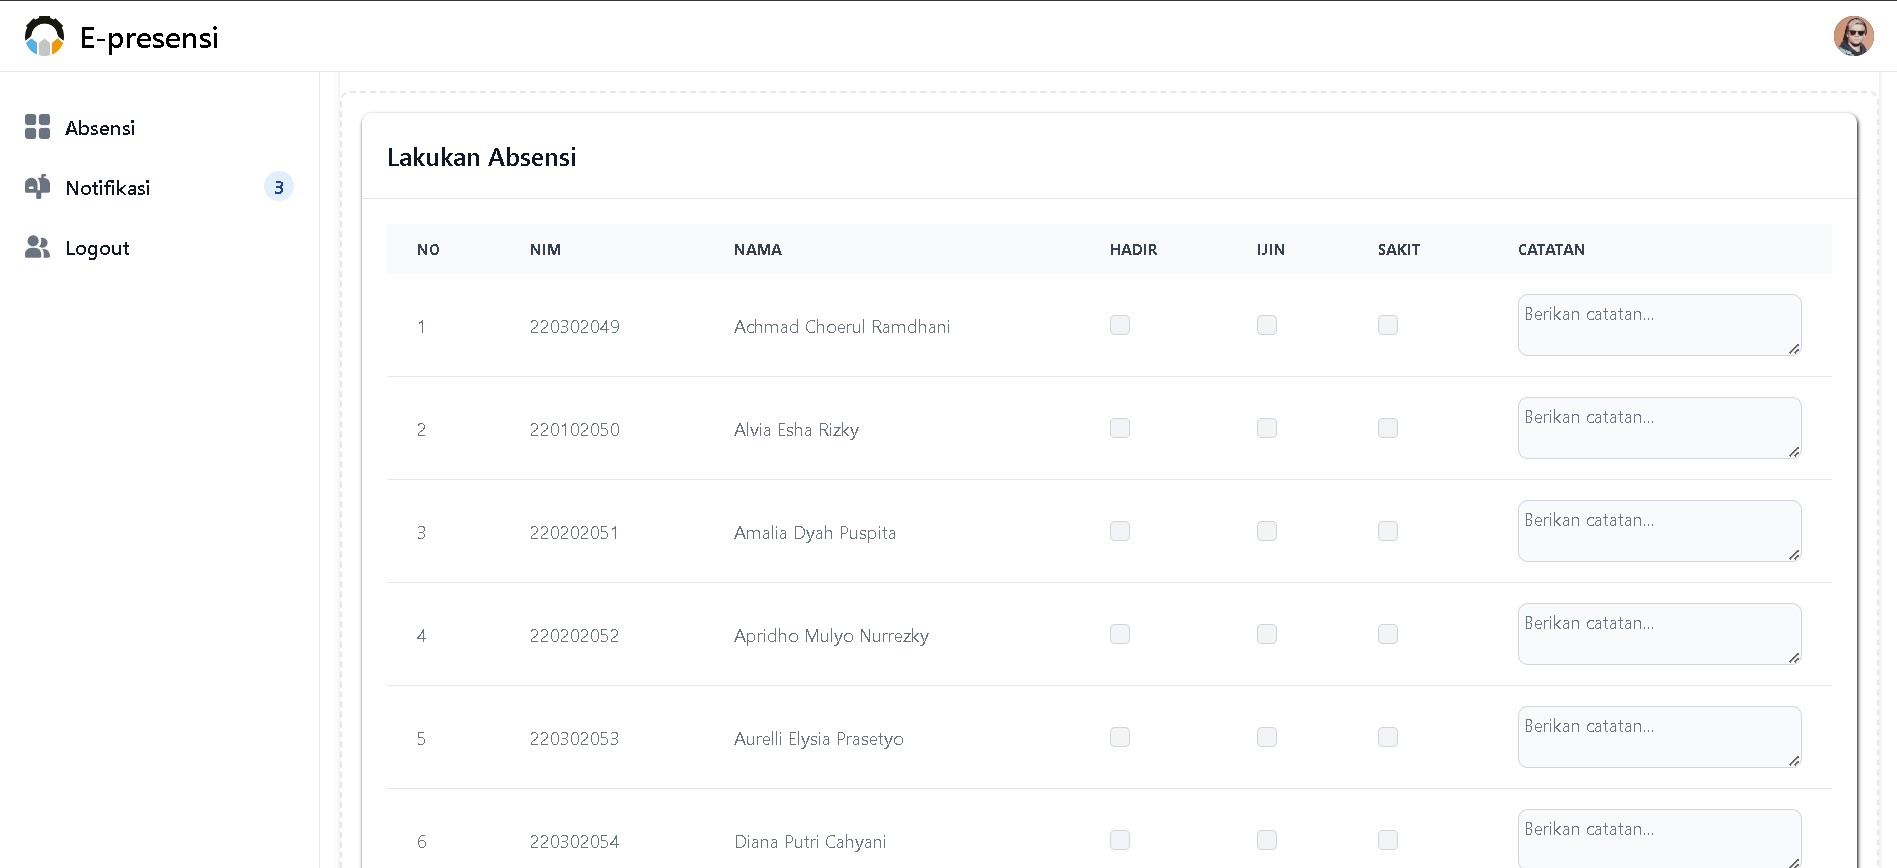Image resolution: width=1897 pixels, height=868 pixels.
Task: Select NIM 220302054 cell
Action: [x=574, y=842]
